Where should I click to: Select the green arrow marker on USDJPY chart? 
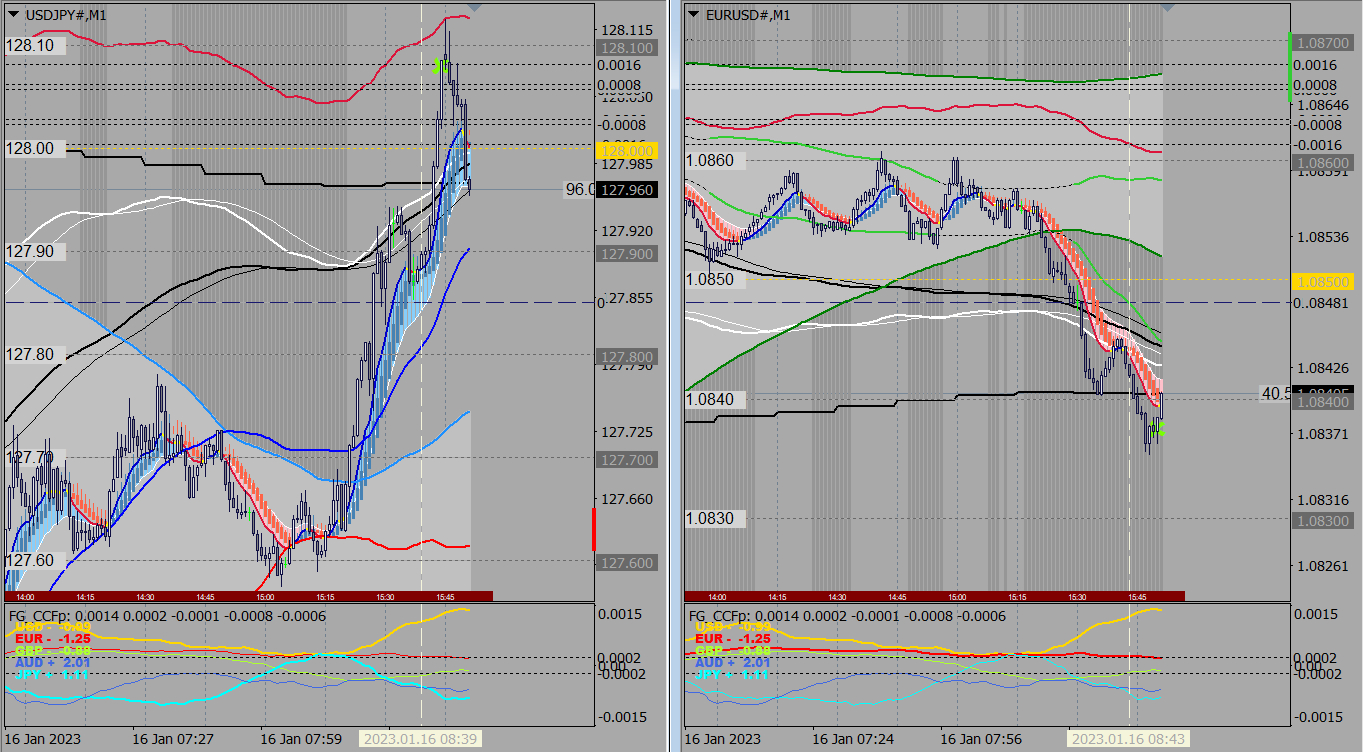tap(438, 67)
